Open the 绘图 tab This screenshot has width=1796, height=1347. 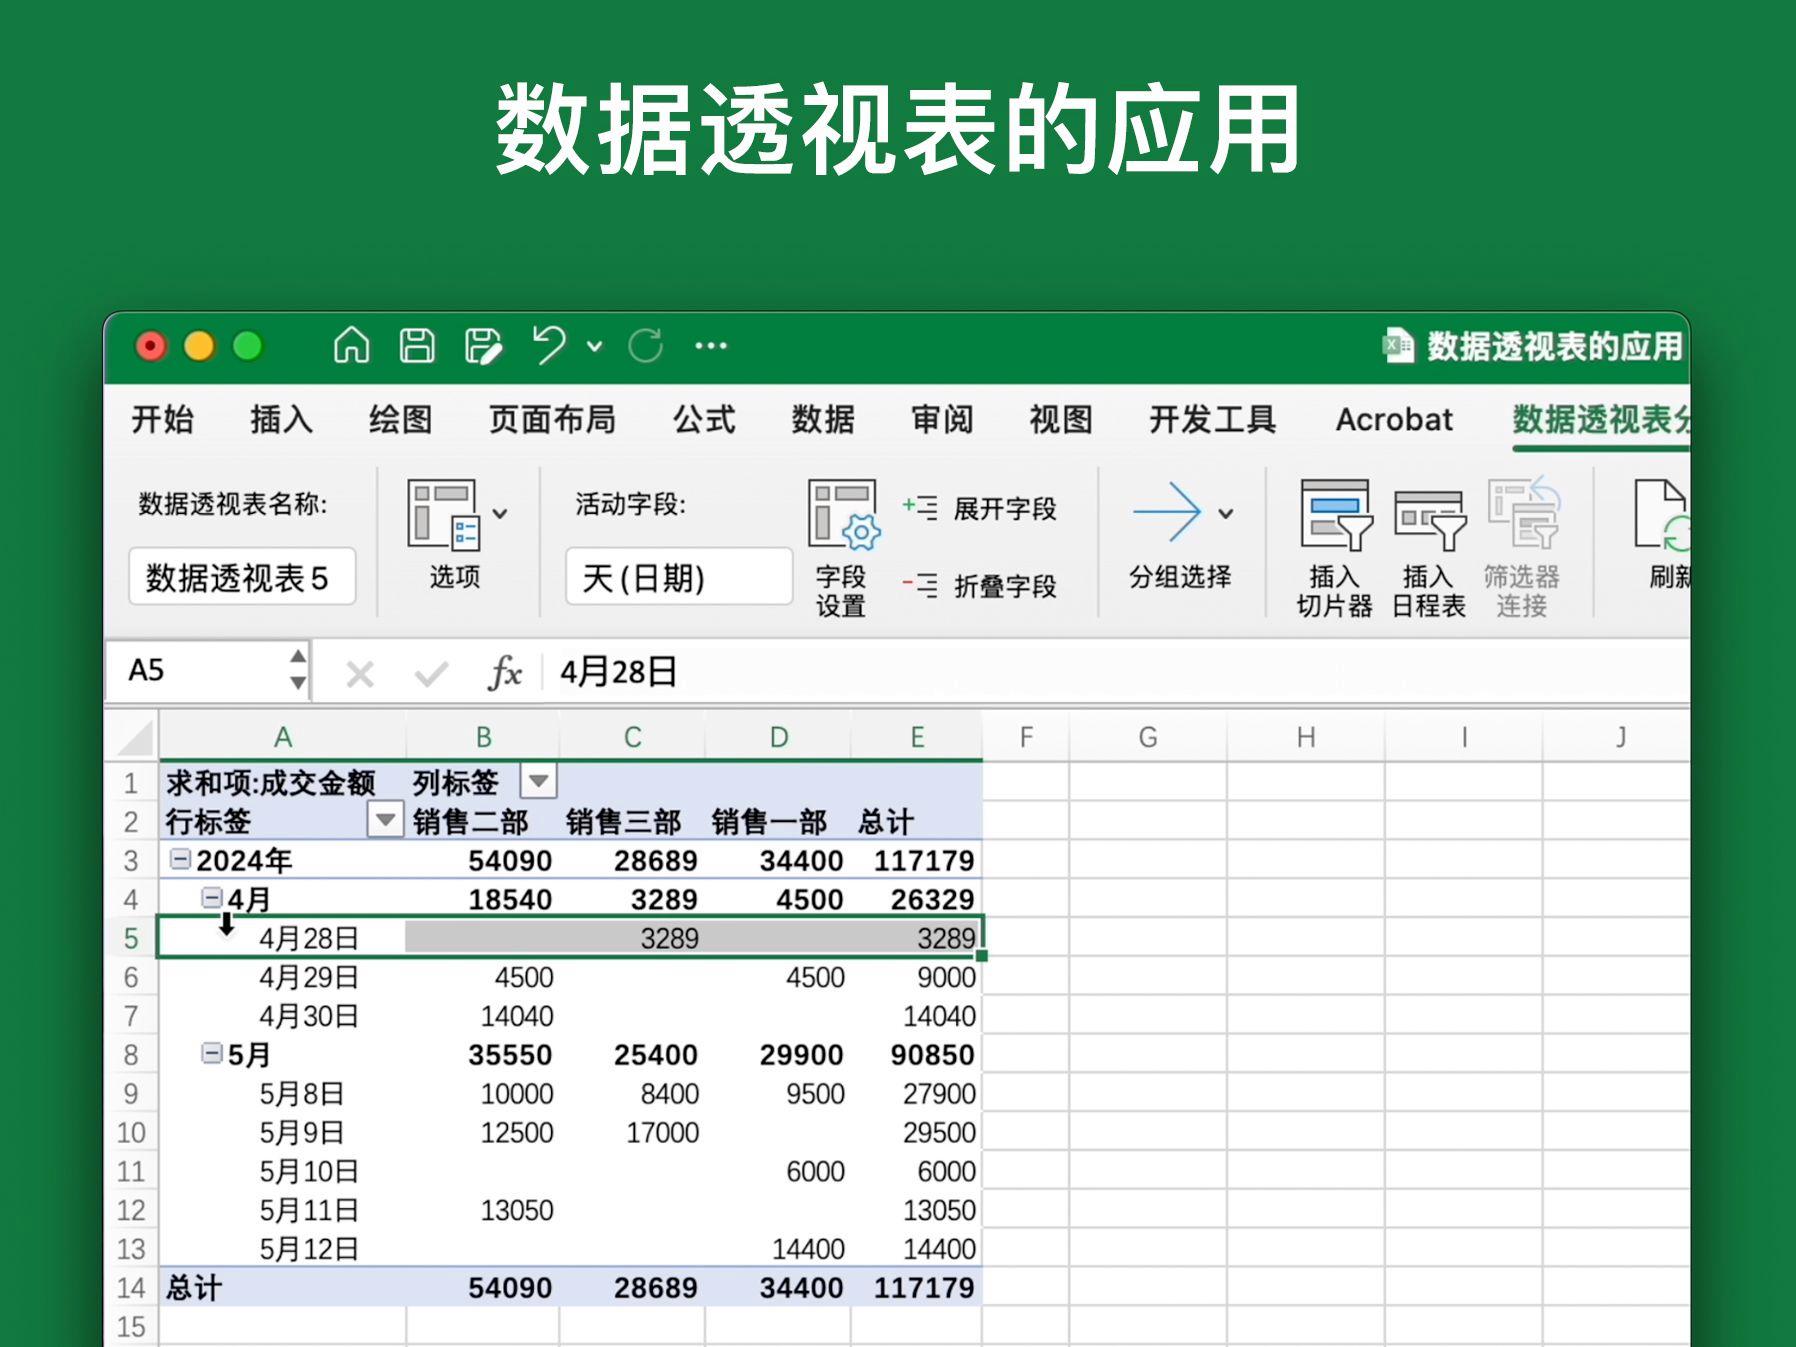pyautogui.click(x=400, y=419)
